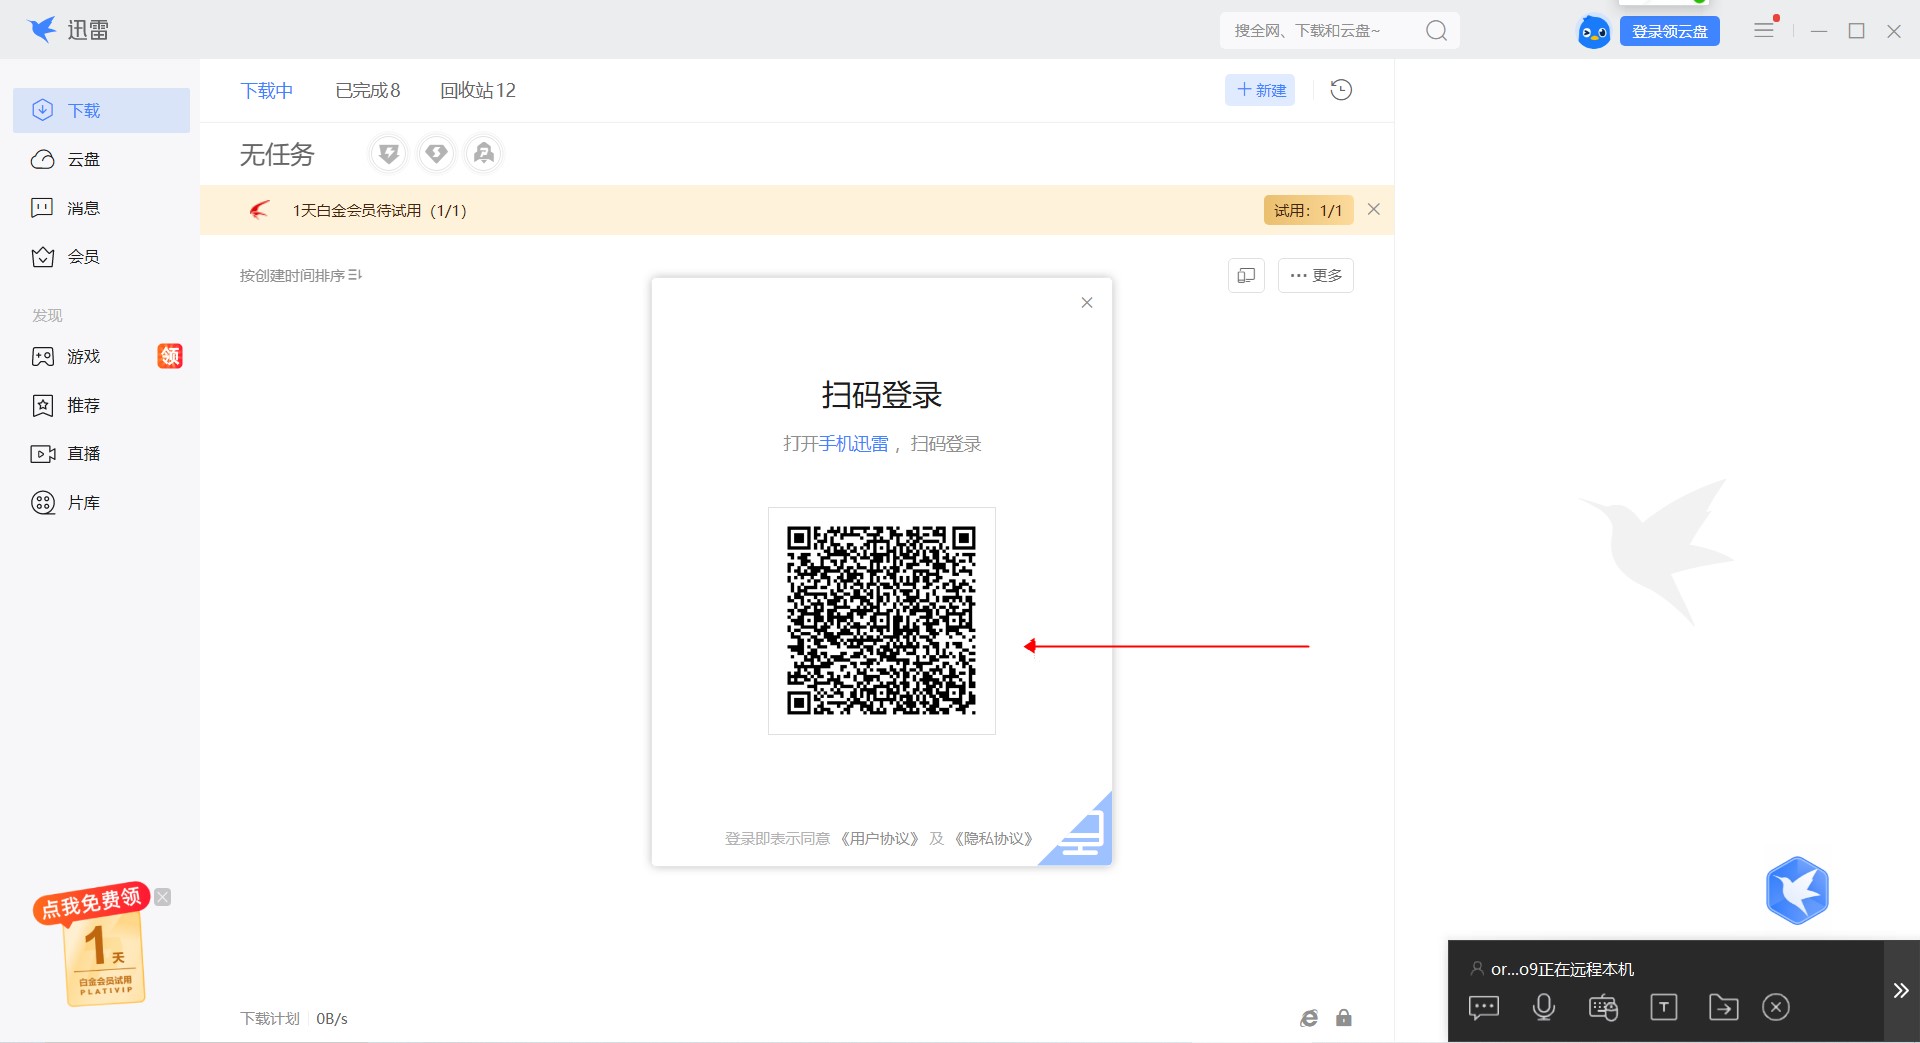Click the blue mascot avatar icon

[x=1594, y=32]
